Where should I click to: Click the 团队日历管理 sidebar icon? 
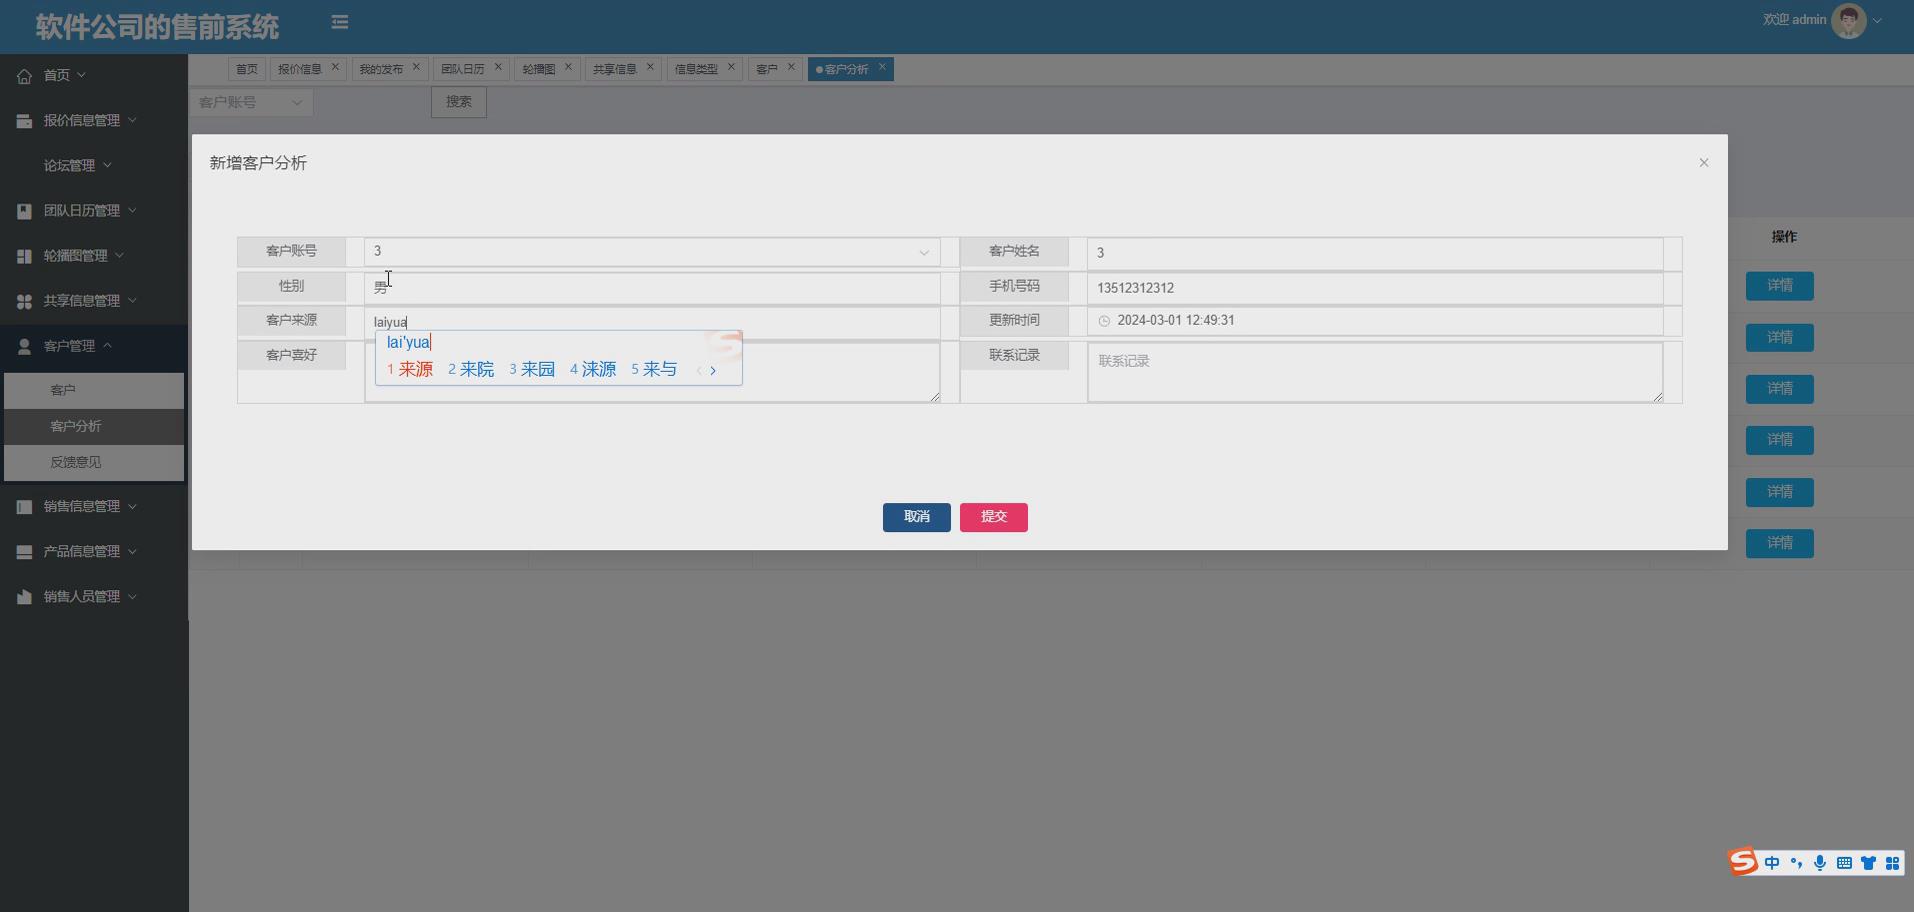tap(24, 211)
